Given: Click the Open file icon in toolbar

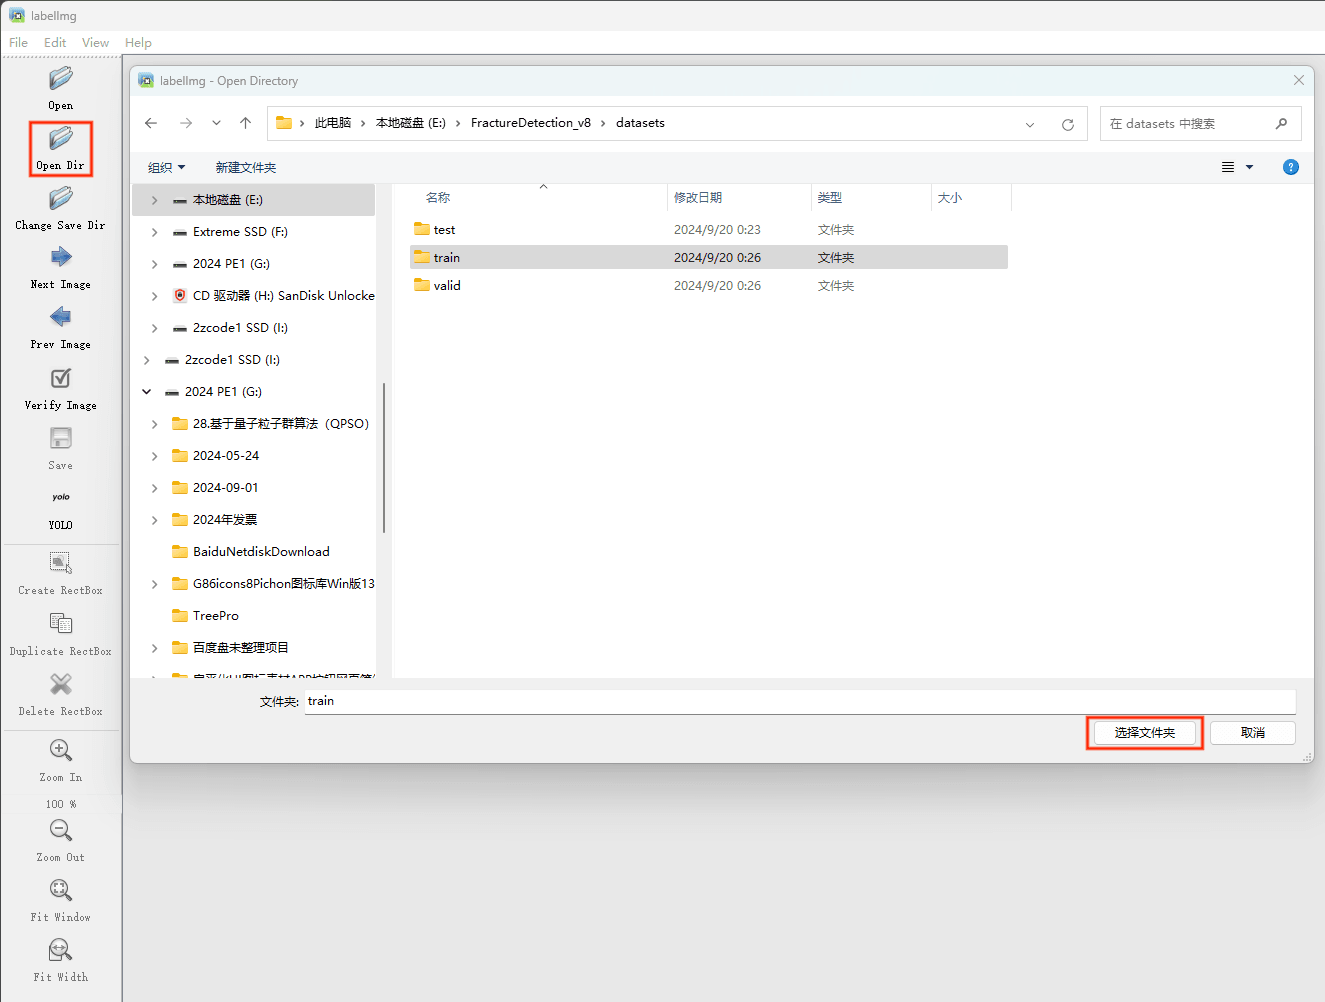Looking at the screenshot, I should pos(61,78).
